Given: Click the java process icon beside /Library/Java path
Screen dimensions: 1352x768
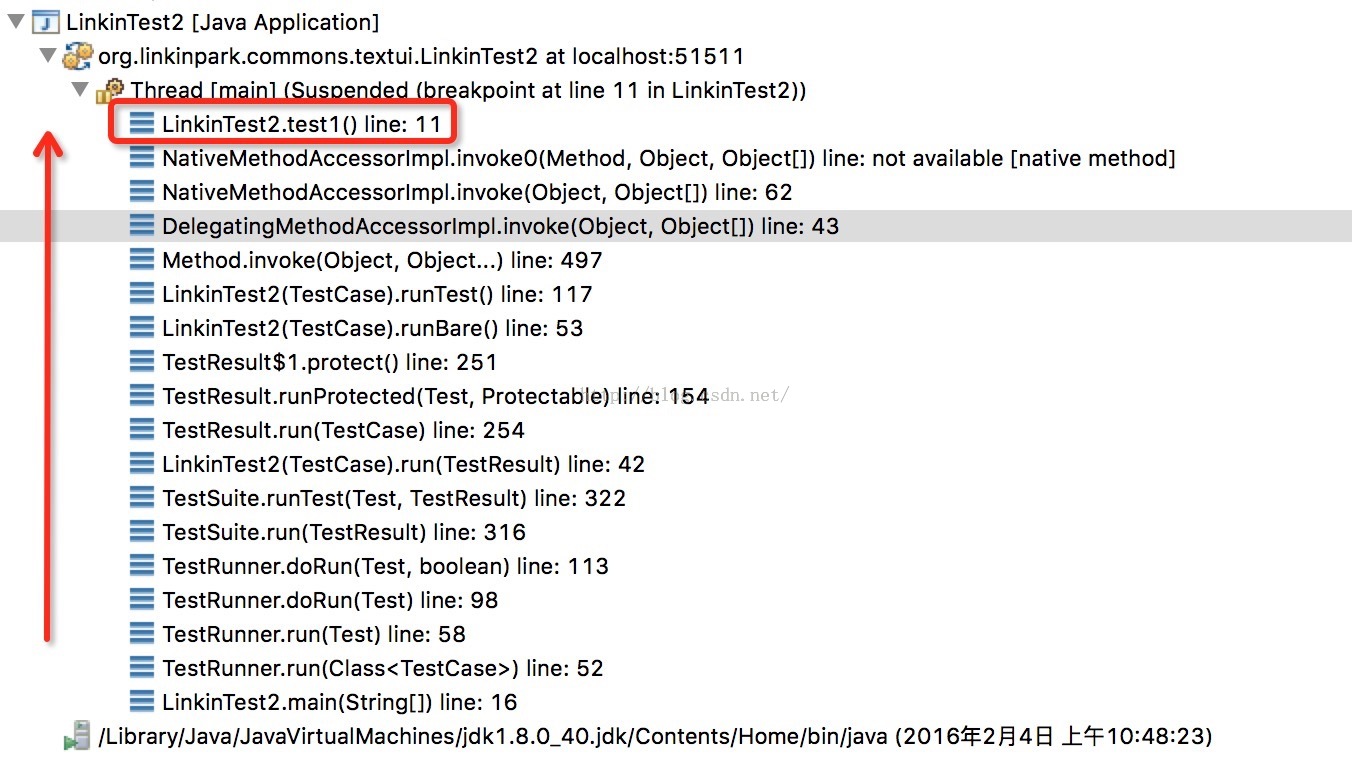Looking at the screenshot, I should coord(77,738).
